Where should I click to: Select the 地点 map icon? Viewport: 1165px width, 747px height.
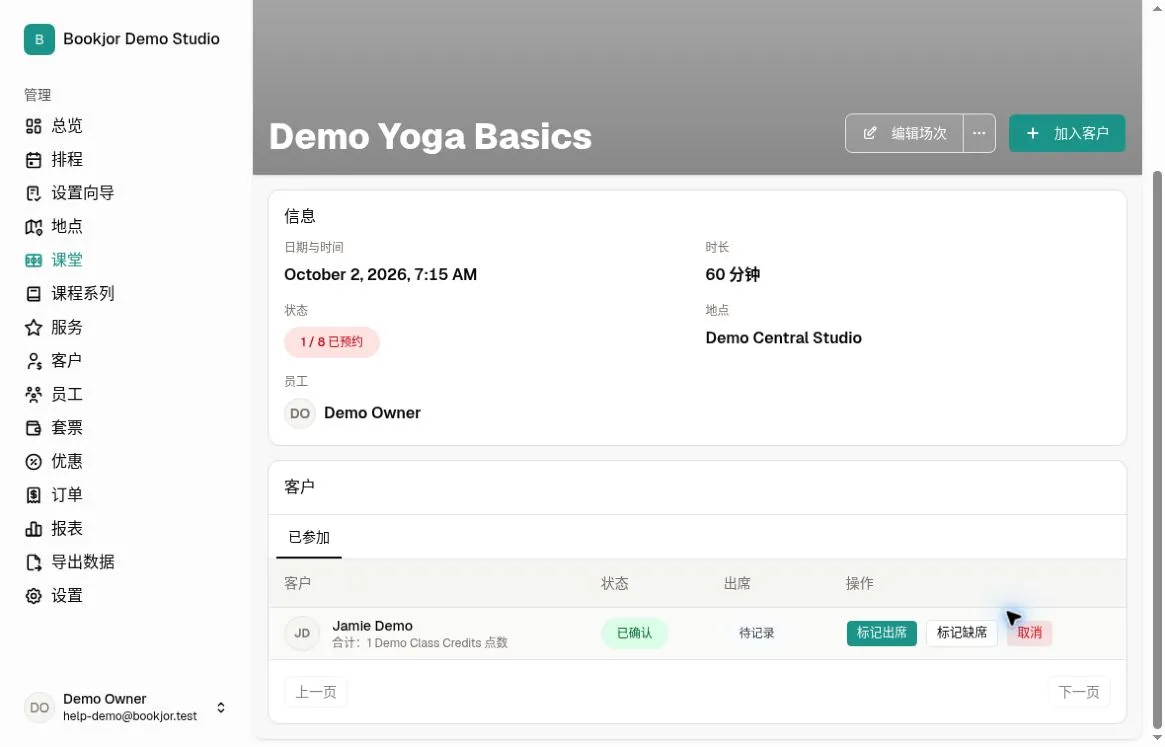pyautogui.click(x=33, y=227)
